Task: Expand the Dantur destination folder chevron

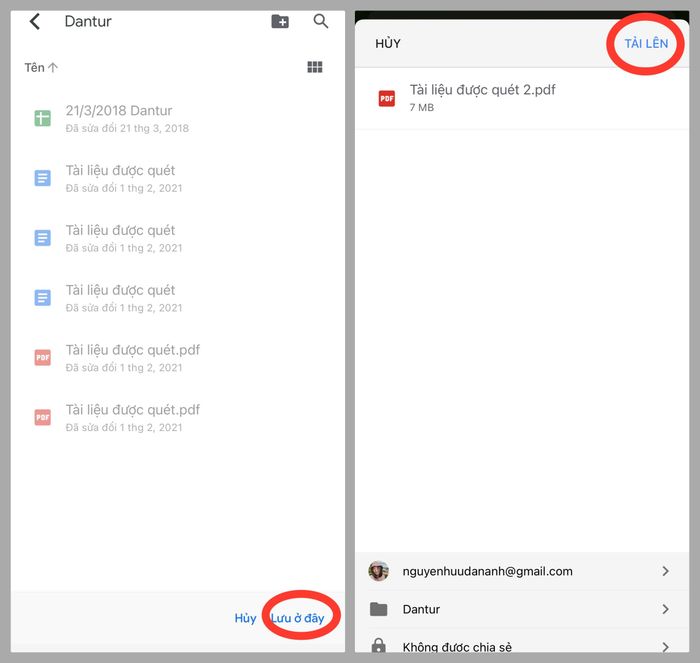Action: tap(666, 609)
